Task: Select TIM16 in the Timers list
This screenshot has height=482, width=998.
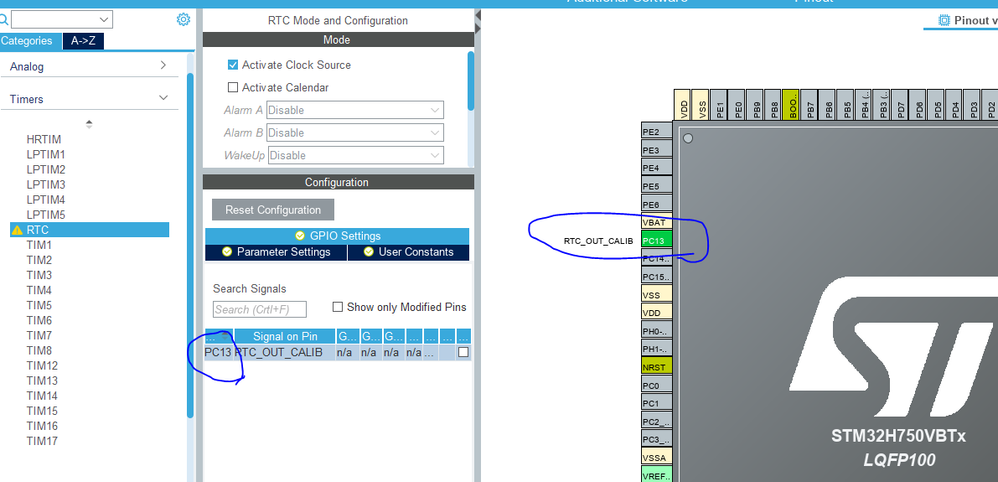Action: click(x=42, y=426)
